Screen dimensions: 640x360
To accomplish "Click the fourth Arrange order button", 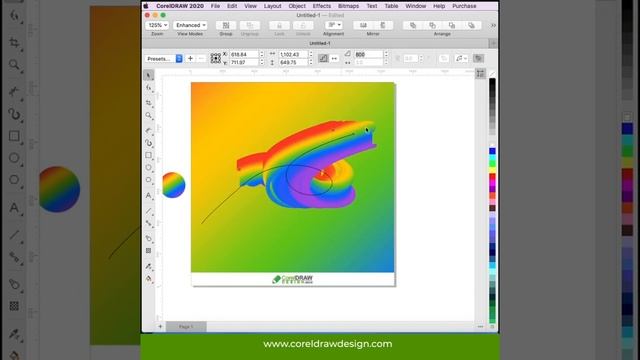I will coord(471,25).
